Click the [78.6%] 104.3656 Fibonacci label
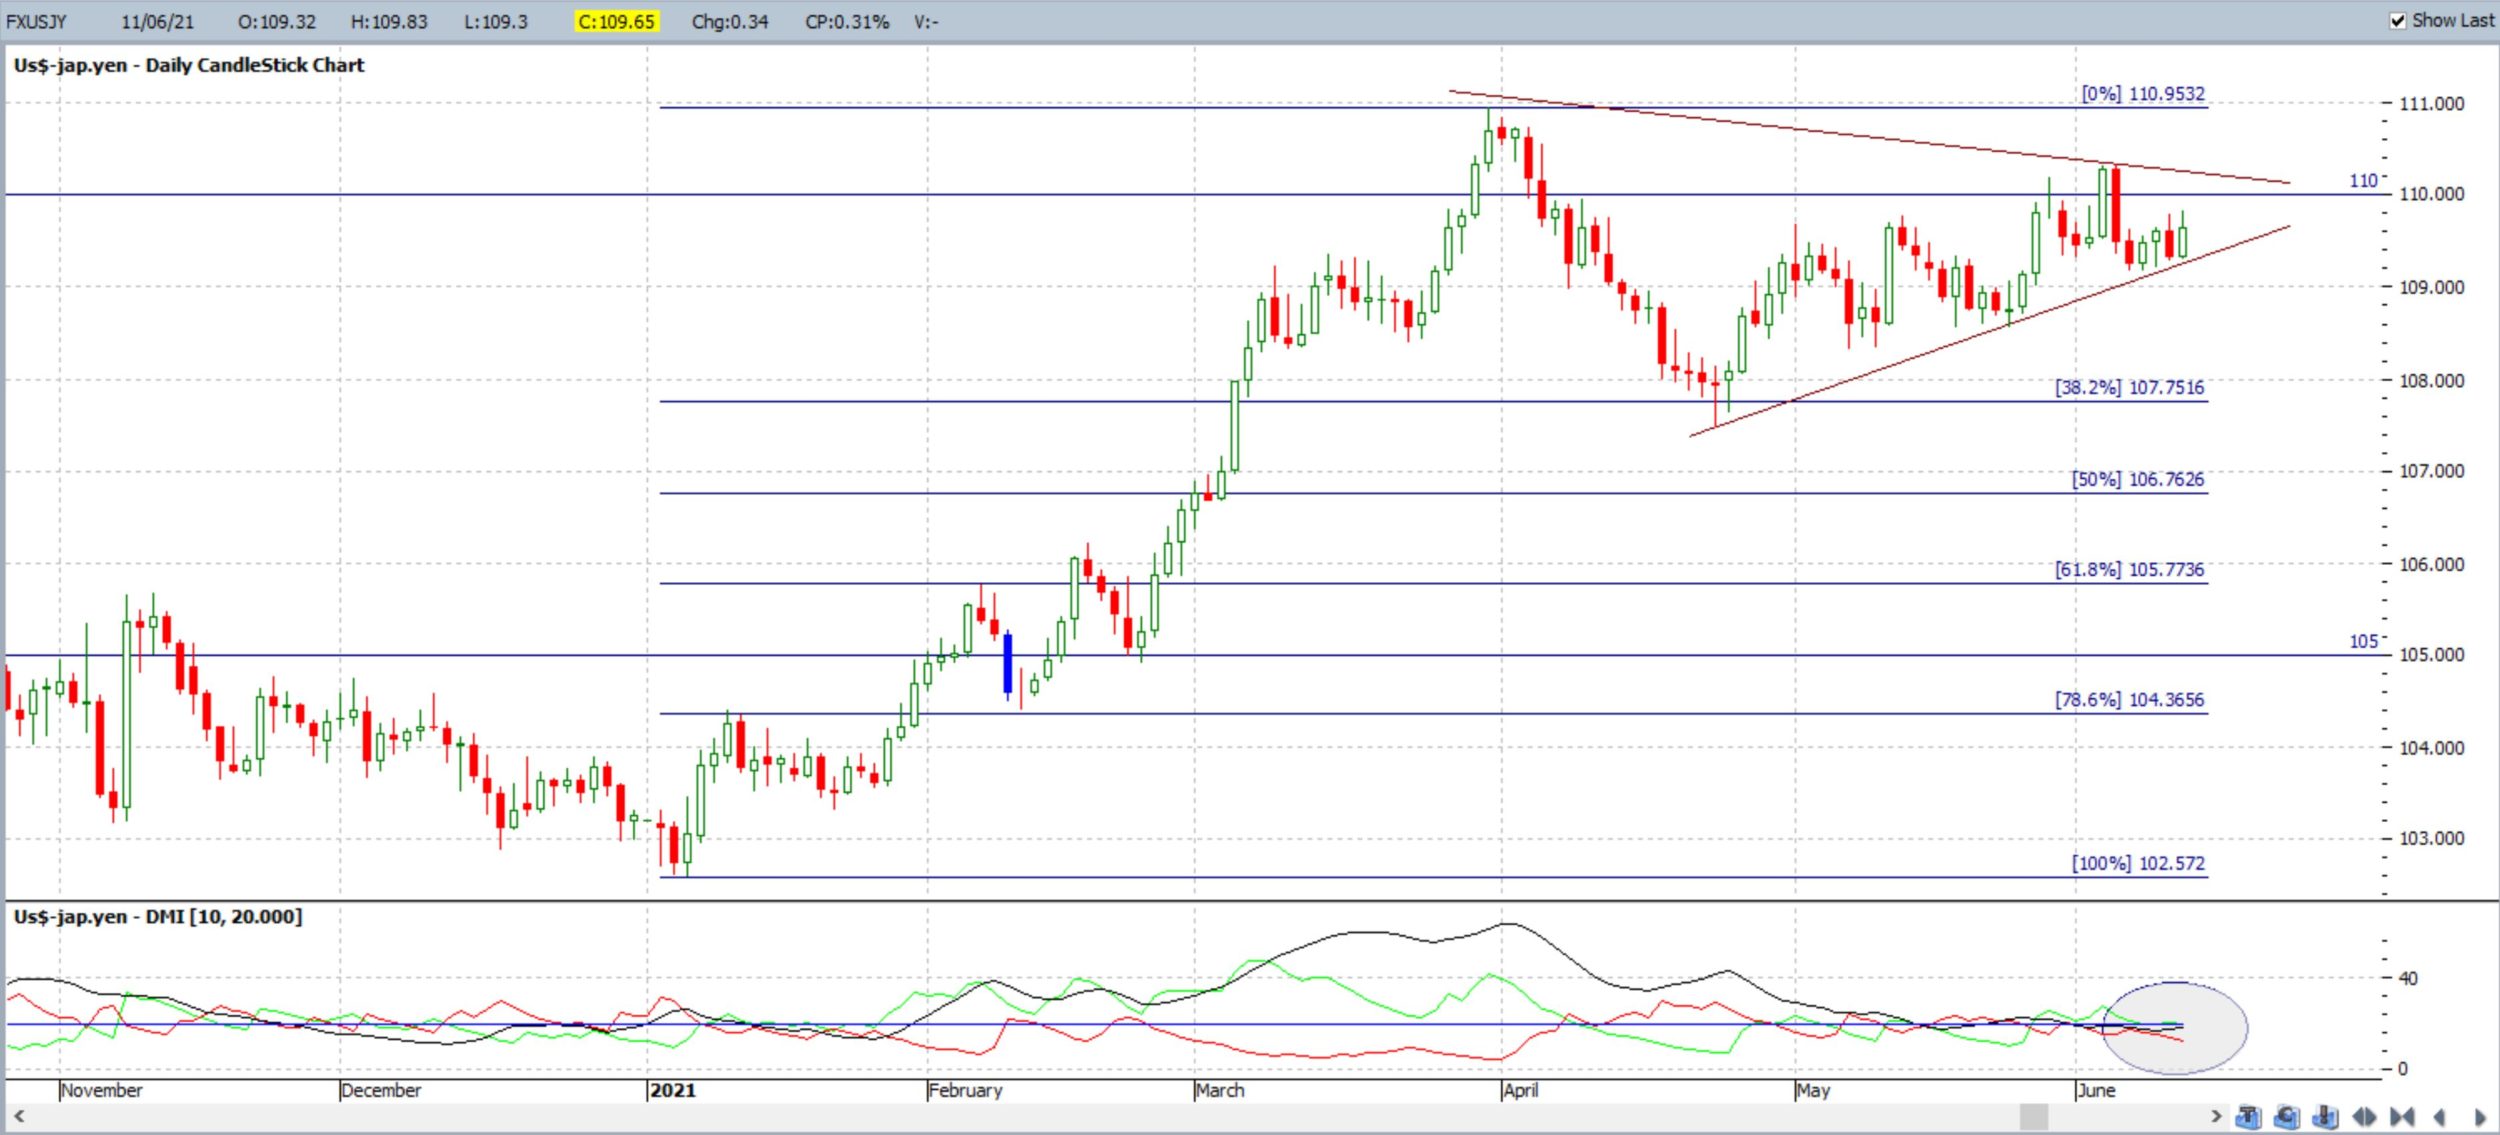This screenshot has height=1135, width=2500. 2130,700
